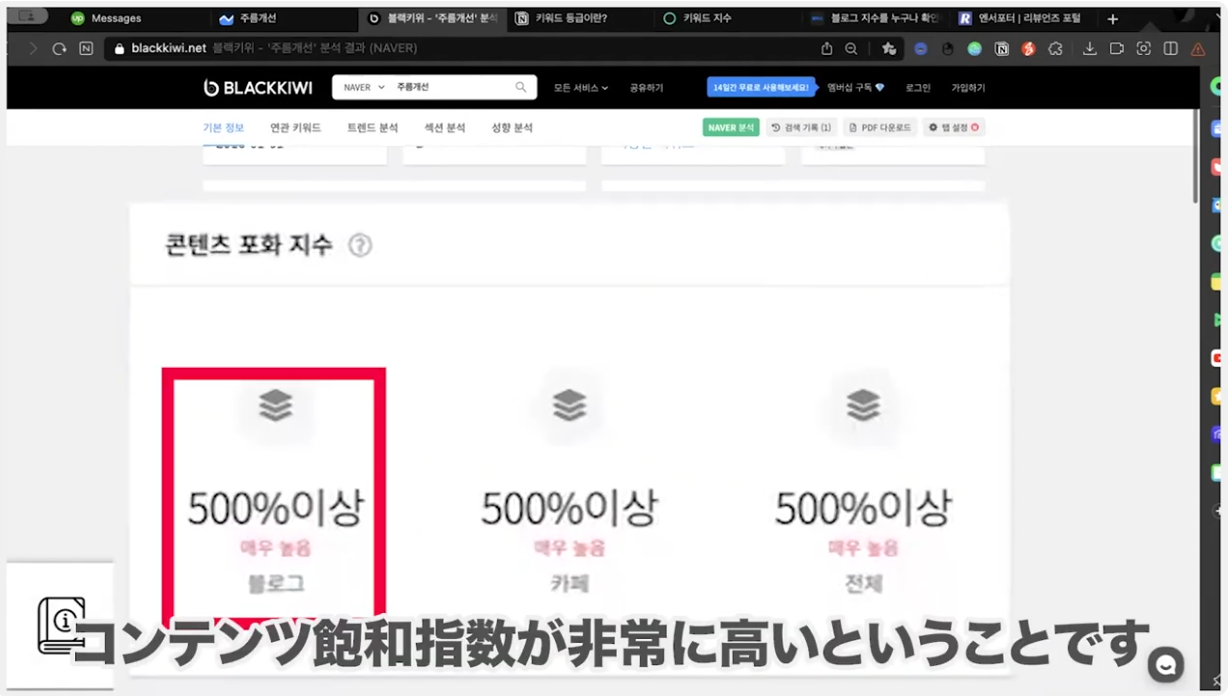Expand the NAVER search engine dropdown
This screenshot has width=1229, height=697.
364,88
